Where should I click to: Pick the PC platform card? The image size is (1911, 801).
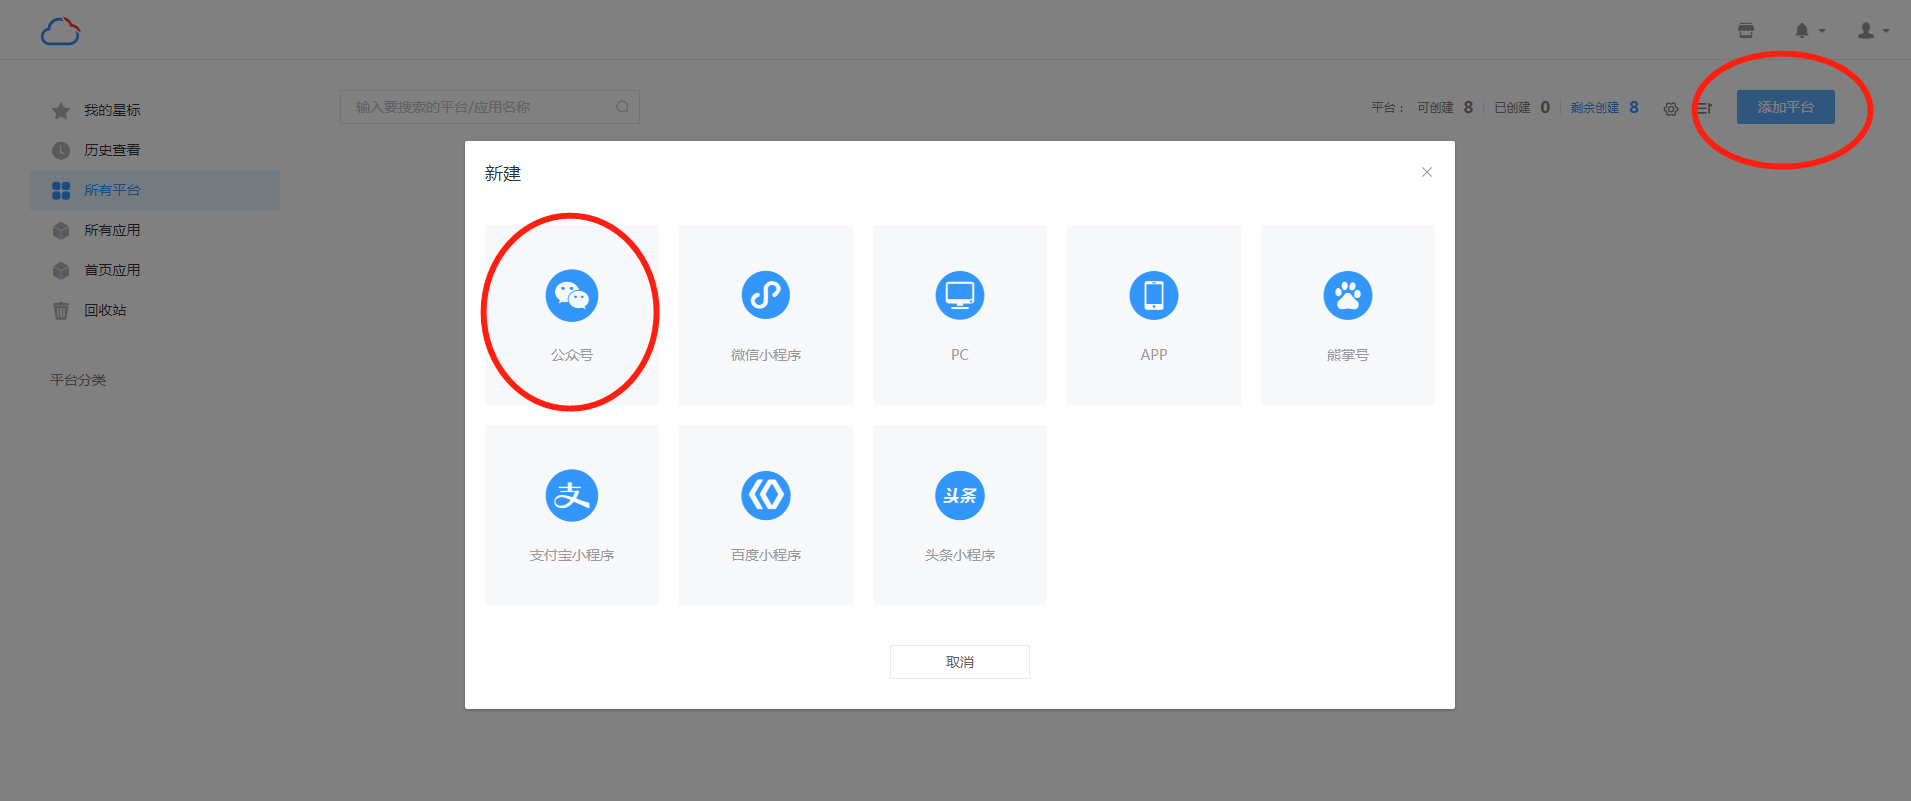pos(960,315)
